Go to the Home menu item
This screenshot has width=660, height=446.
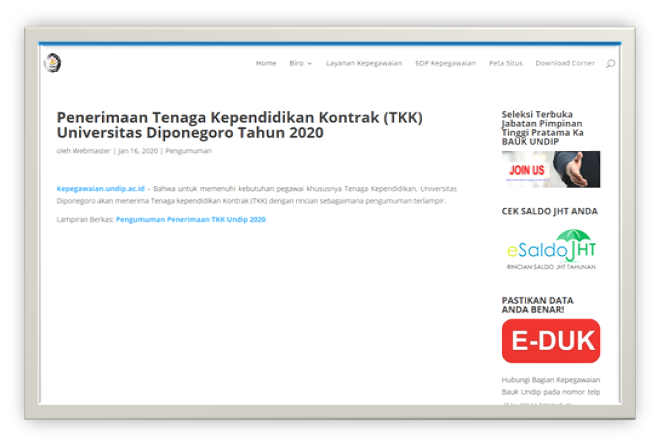(x=266, y=63)
